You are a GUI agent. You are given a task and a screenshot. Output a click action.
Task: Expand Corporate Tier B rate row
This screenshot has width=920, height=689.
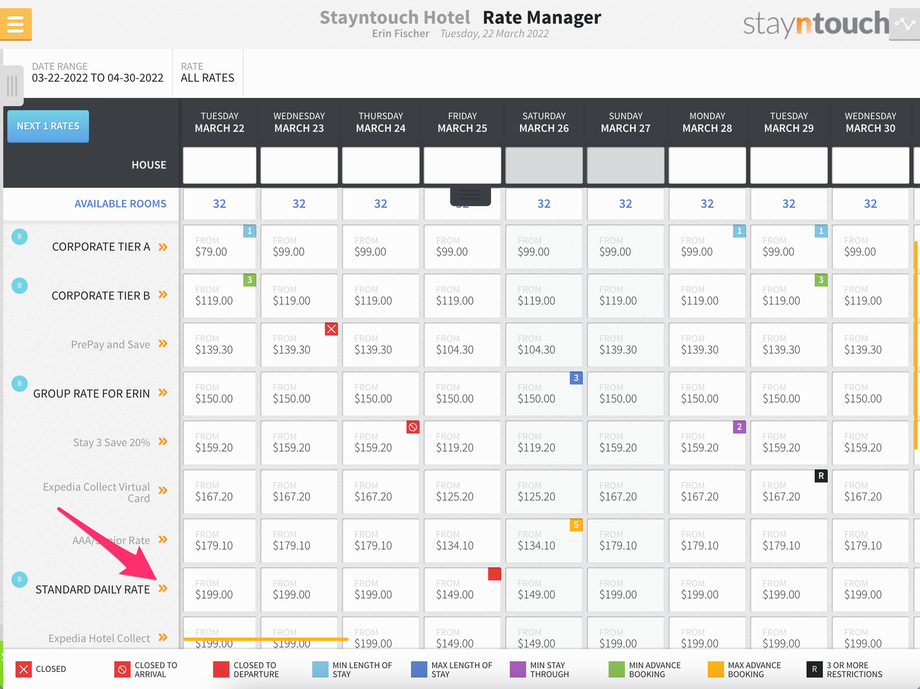pos(163,296)
